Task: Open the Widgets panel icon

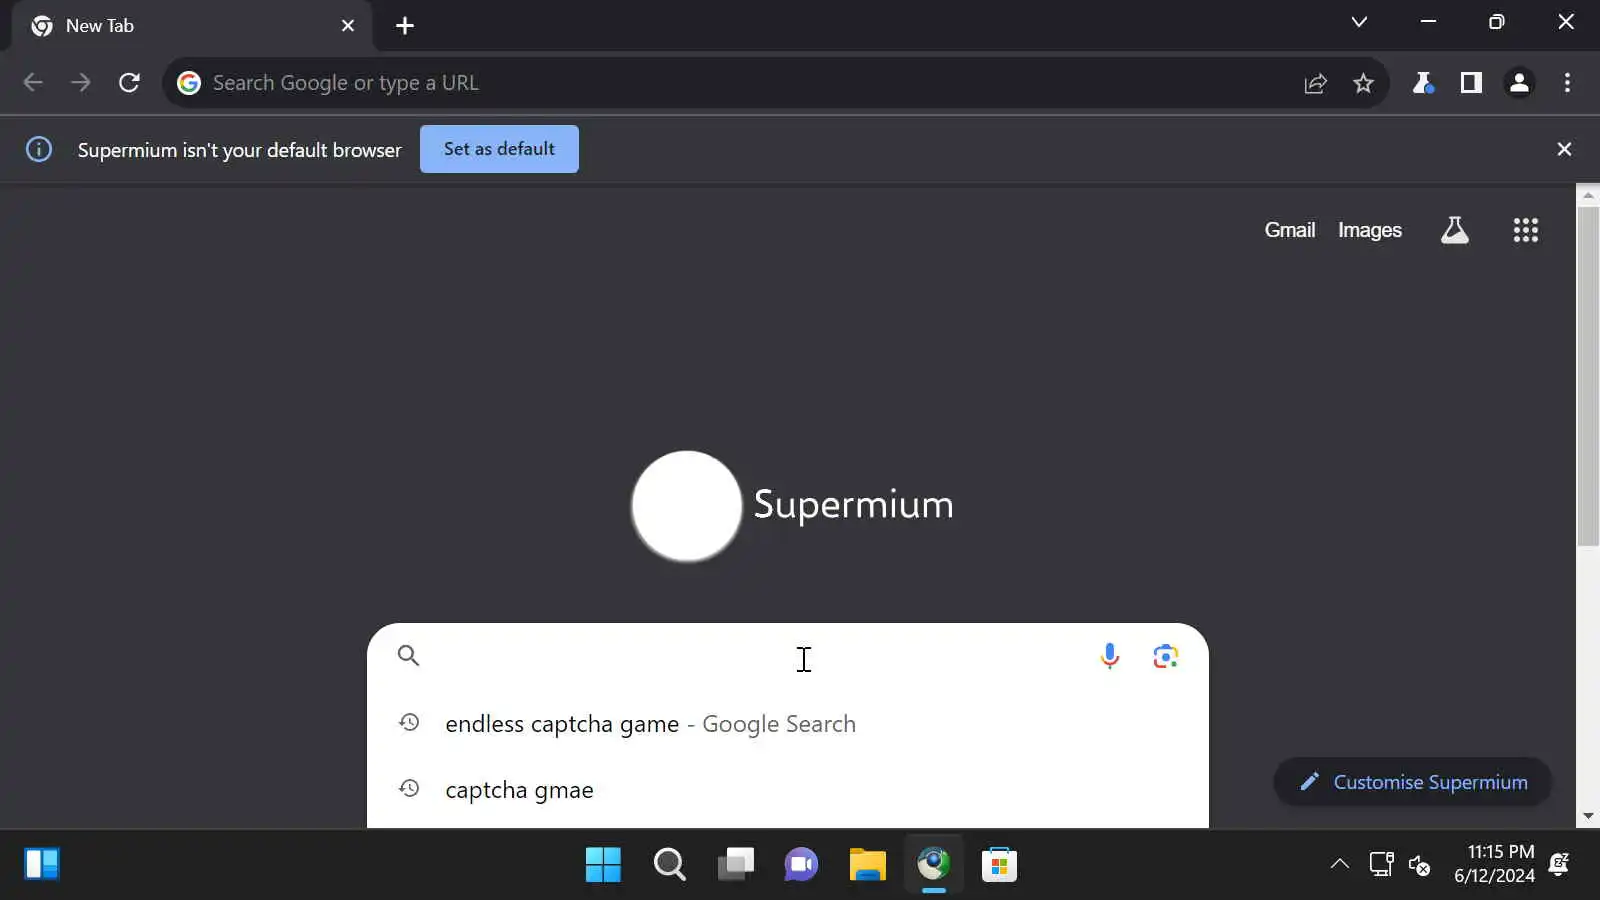Action: coord(42,864)
